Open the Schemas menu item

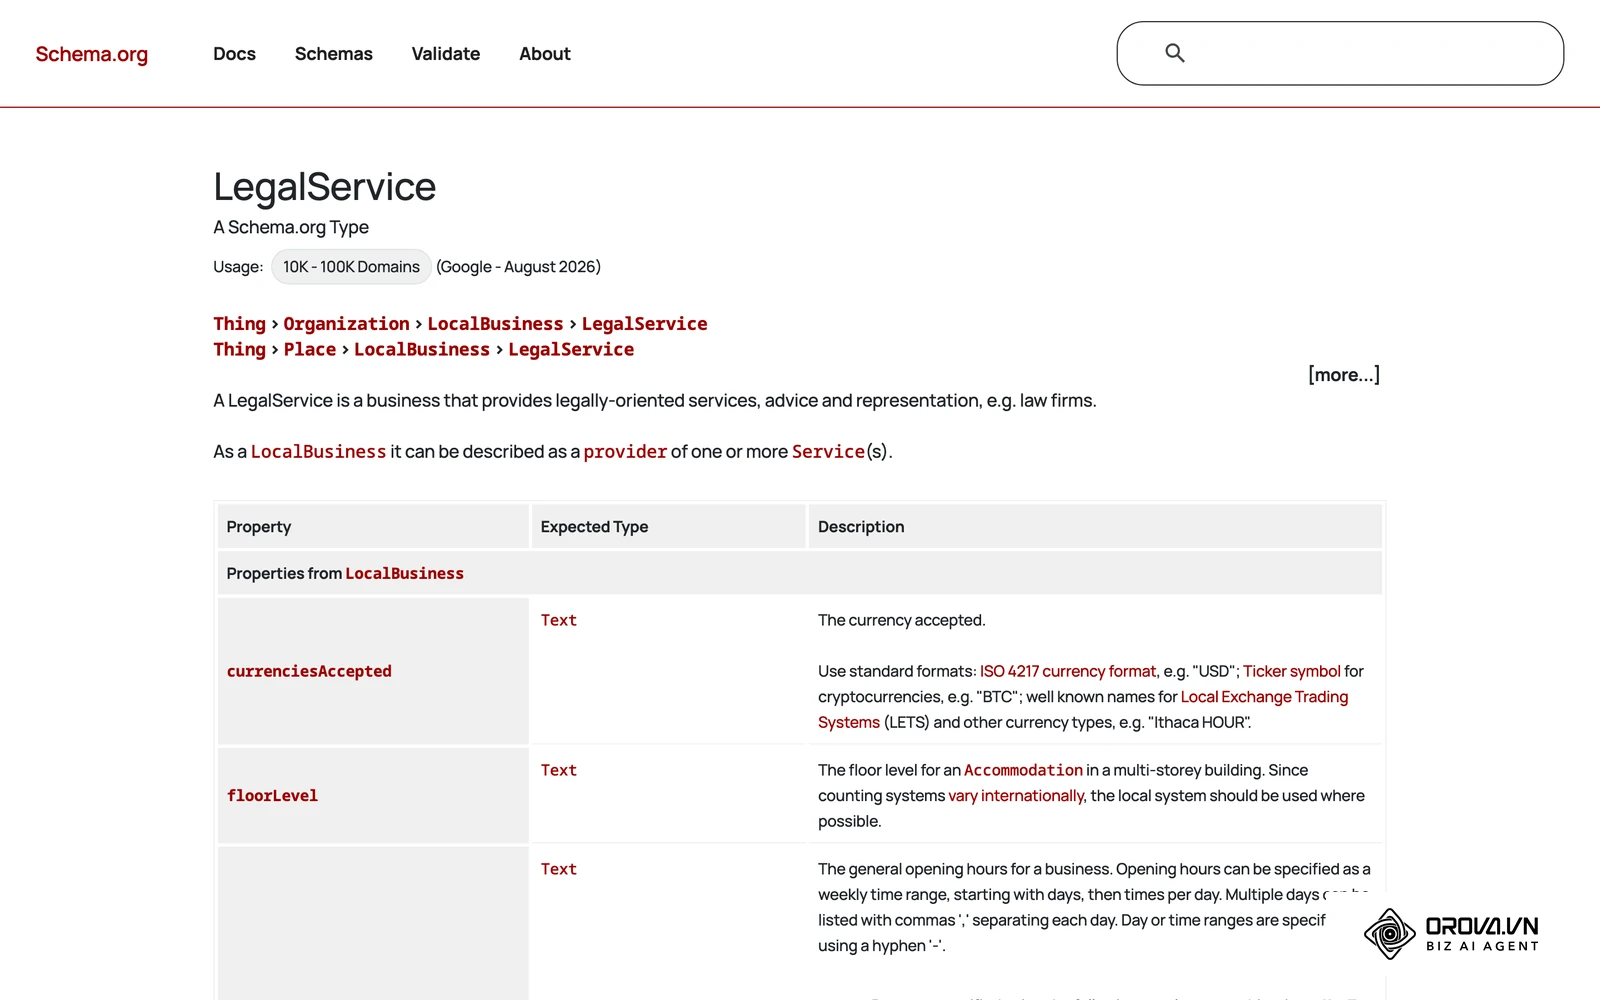click(x=334, y=54)
